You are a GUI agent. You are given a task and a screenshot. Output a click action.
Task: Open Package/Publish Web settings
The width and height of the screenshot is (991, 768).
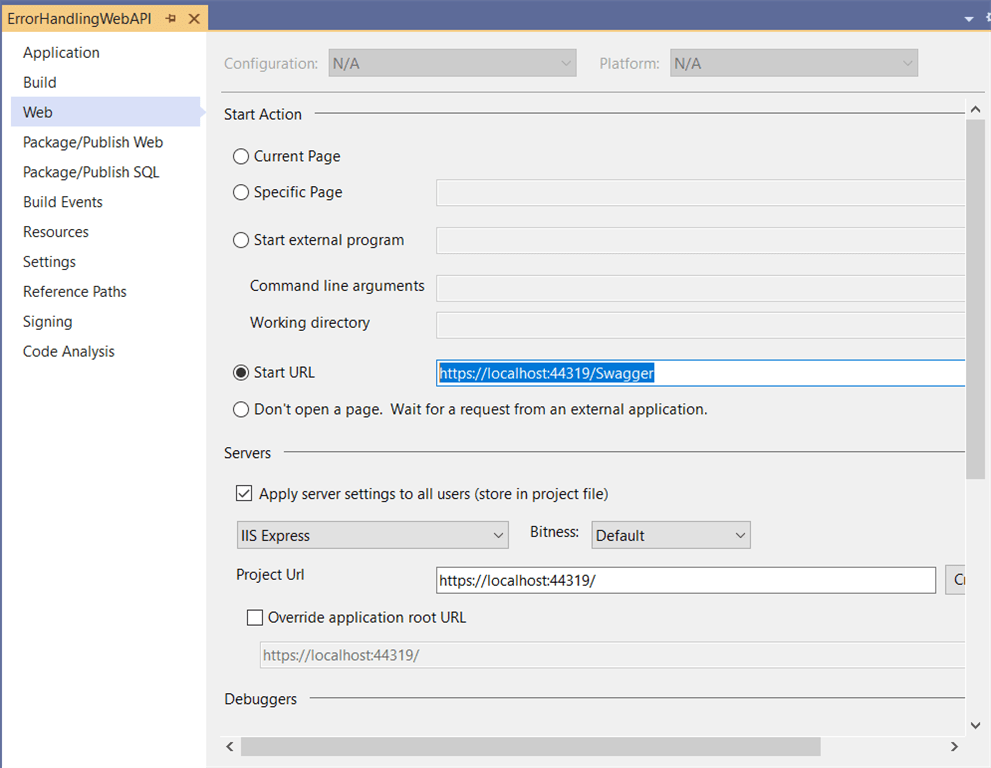tap(92, 142)
